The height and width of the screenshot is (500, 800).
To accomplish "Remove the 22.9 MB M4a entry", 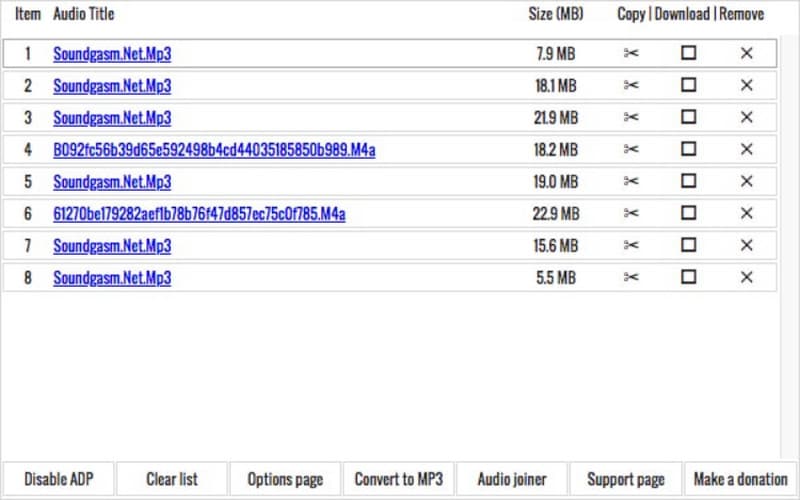I will [x=746, y=213].
